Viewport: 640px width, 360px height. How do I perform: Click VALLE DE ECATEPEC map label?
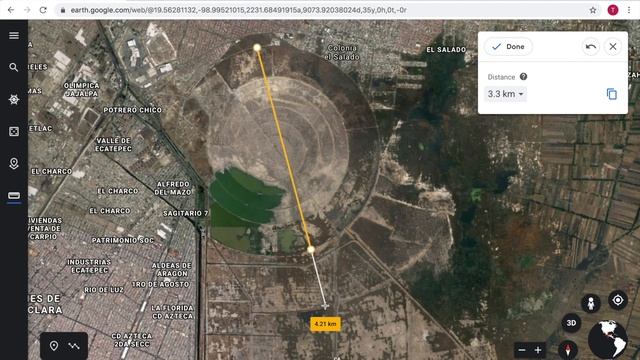tap(113, 144)
